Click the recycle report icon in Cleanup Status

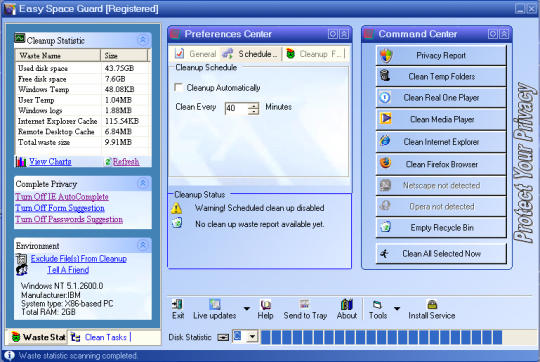[177, 223]
